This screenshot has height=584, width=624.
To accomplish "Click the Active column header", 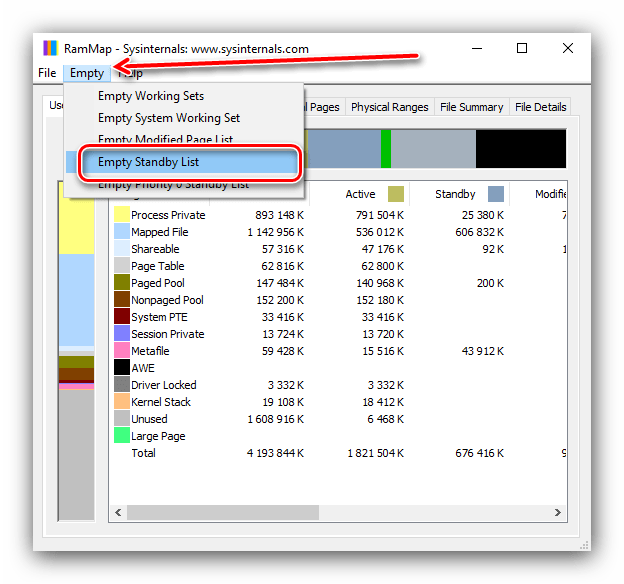I will point(360,194).
